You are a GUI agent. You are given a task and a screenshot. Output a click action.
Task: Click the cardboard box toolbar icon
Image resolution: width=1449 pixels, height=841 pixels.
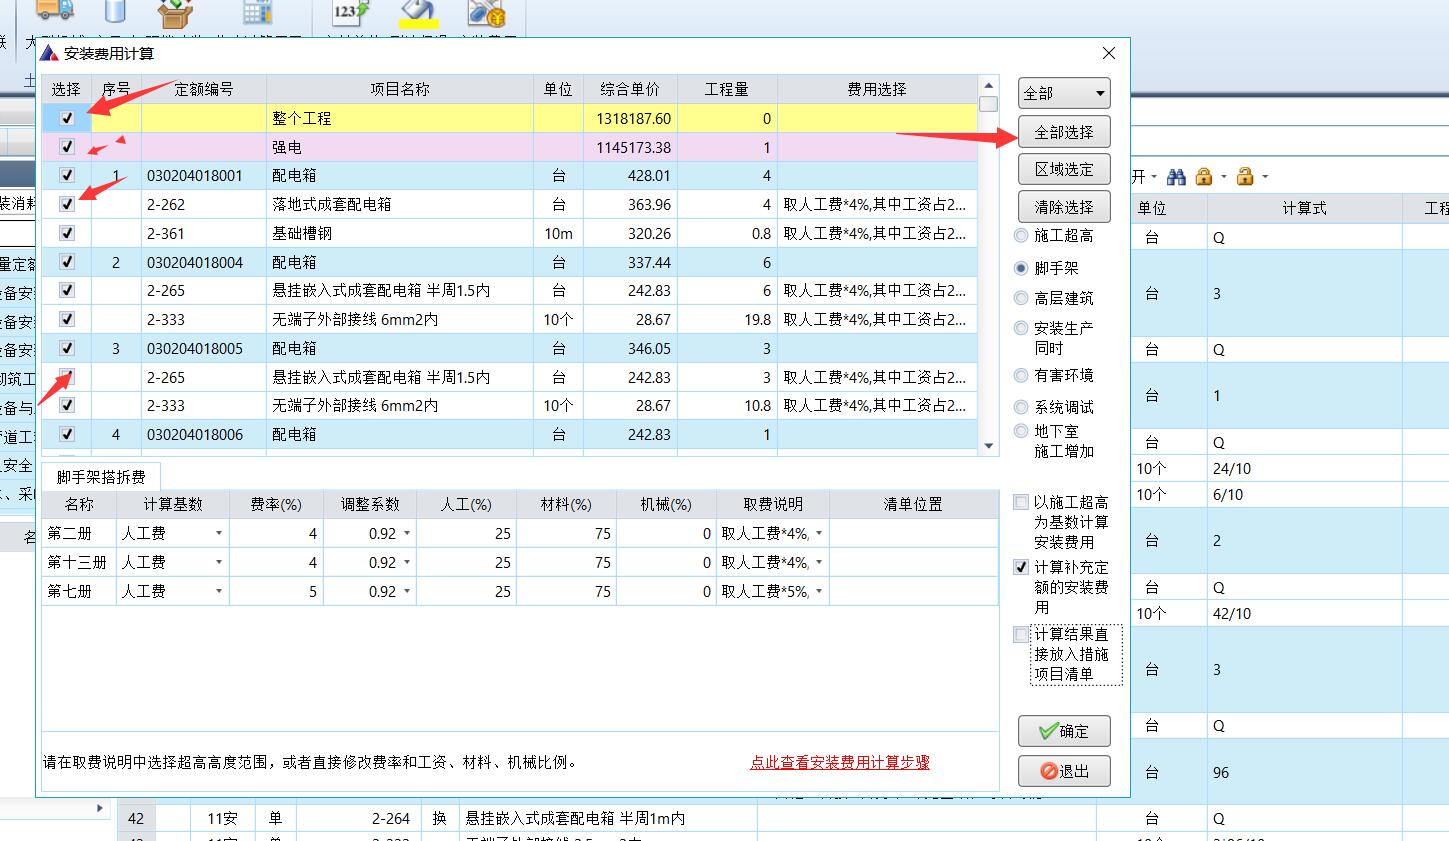176,13
